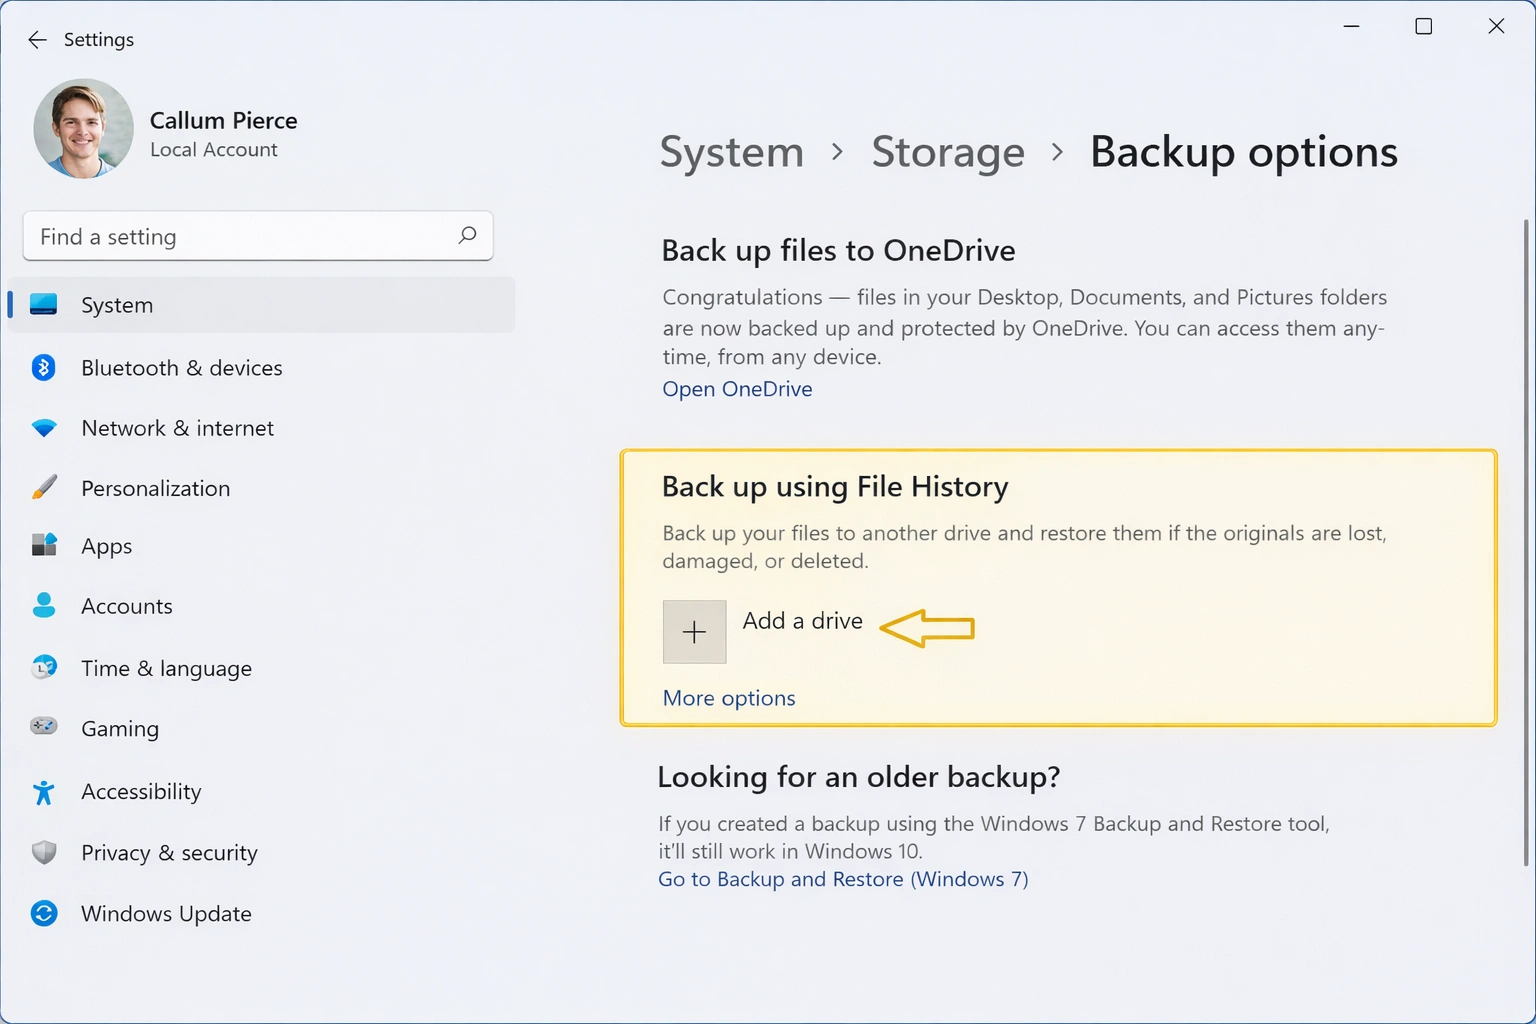Open Personalization settings
The image size is (1536, 1024).
tap(155, 488)
